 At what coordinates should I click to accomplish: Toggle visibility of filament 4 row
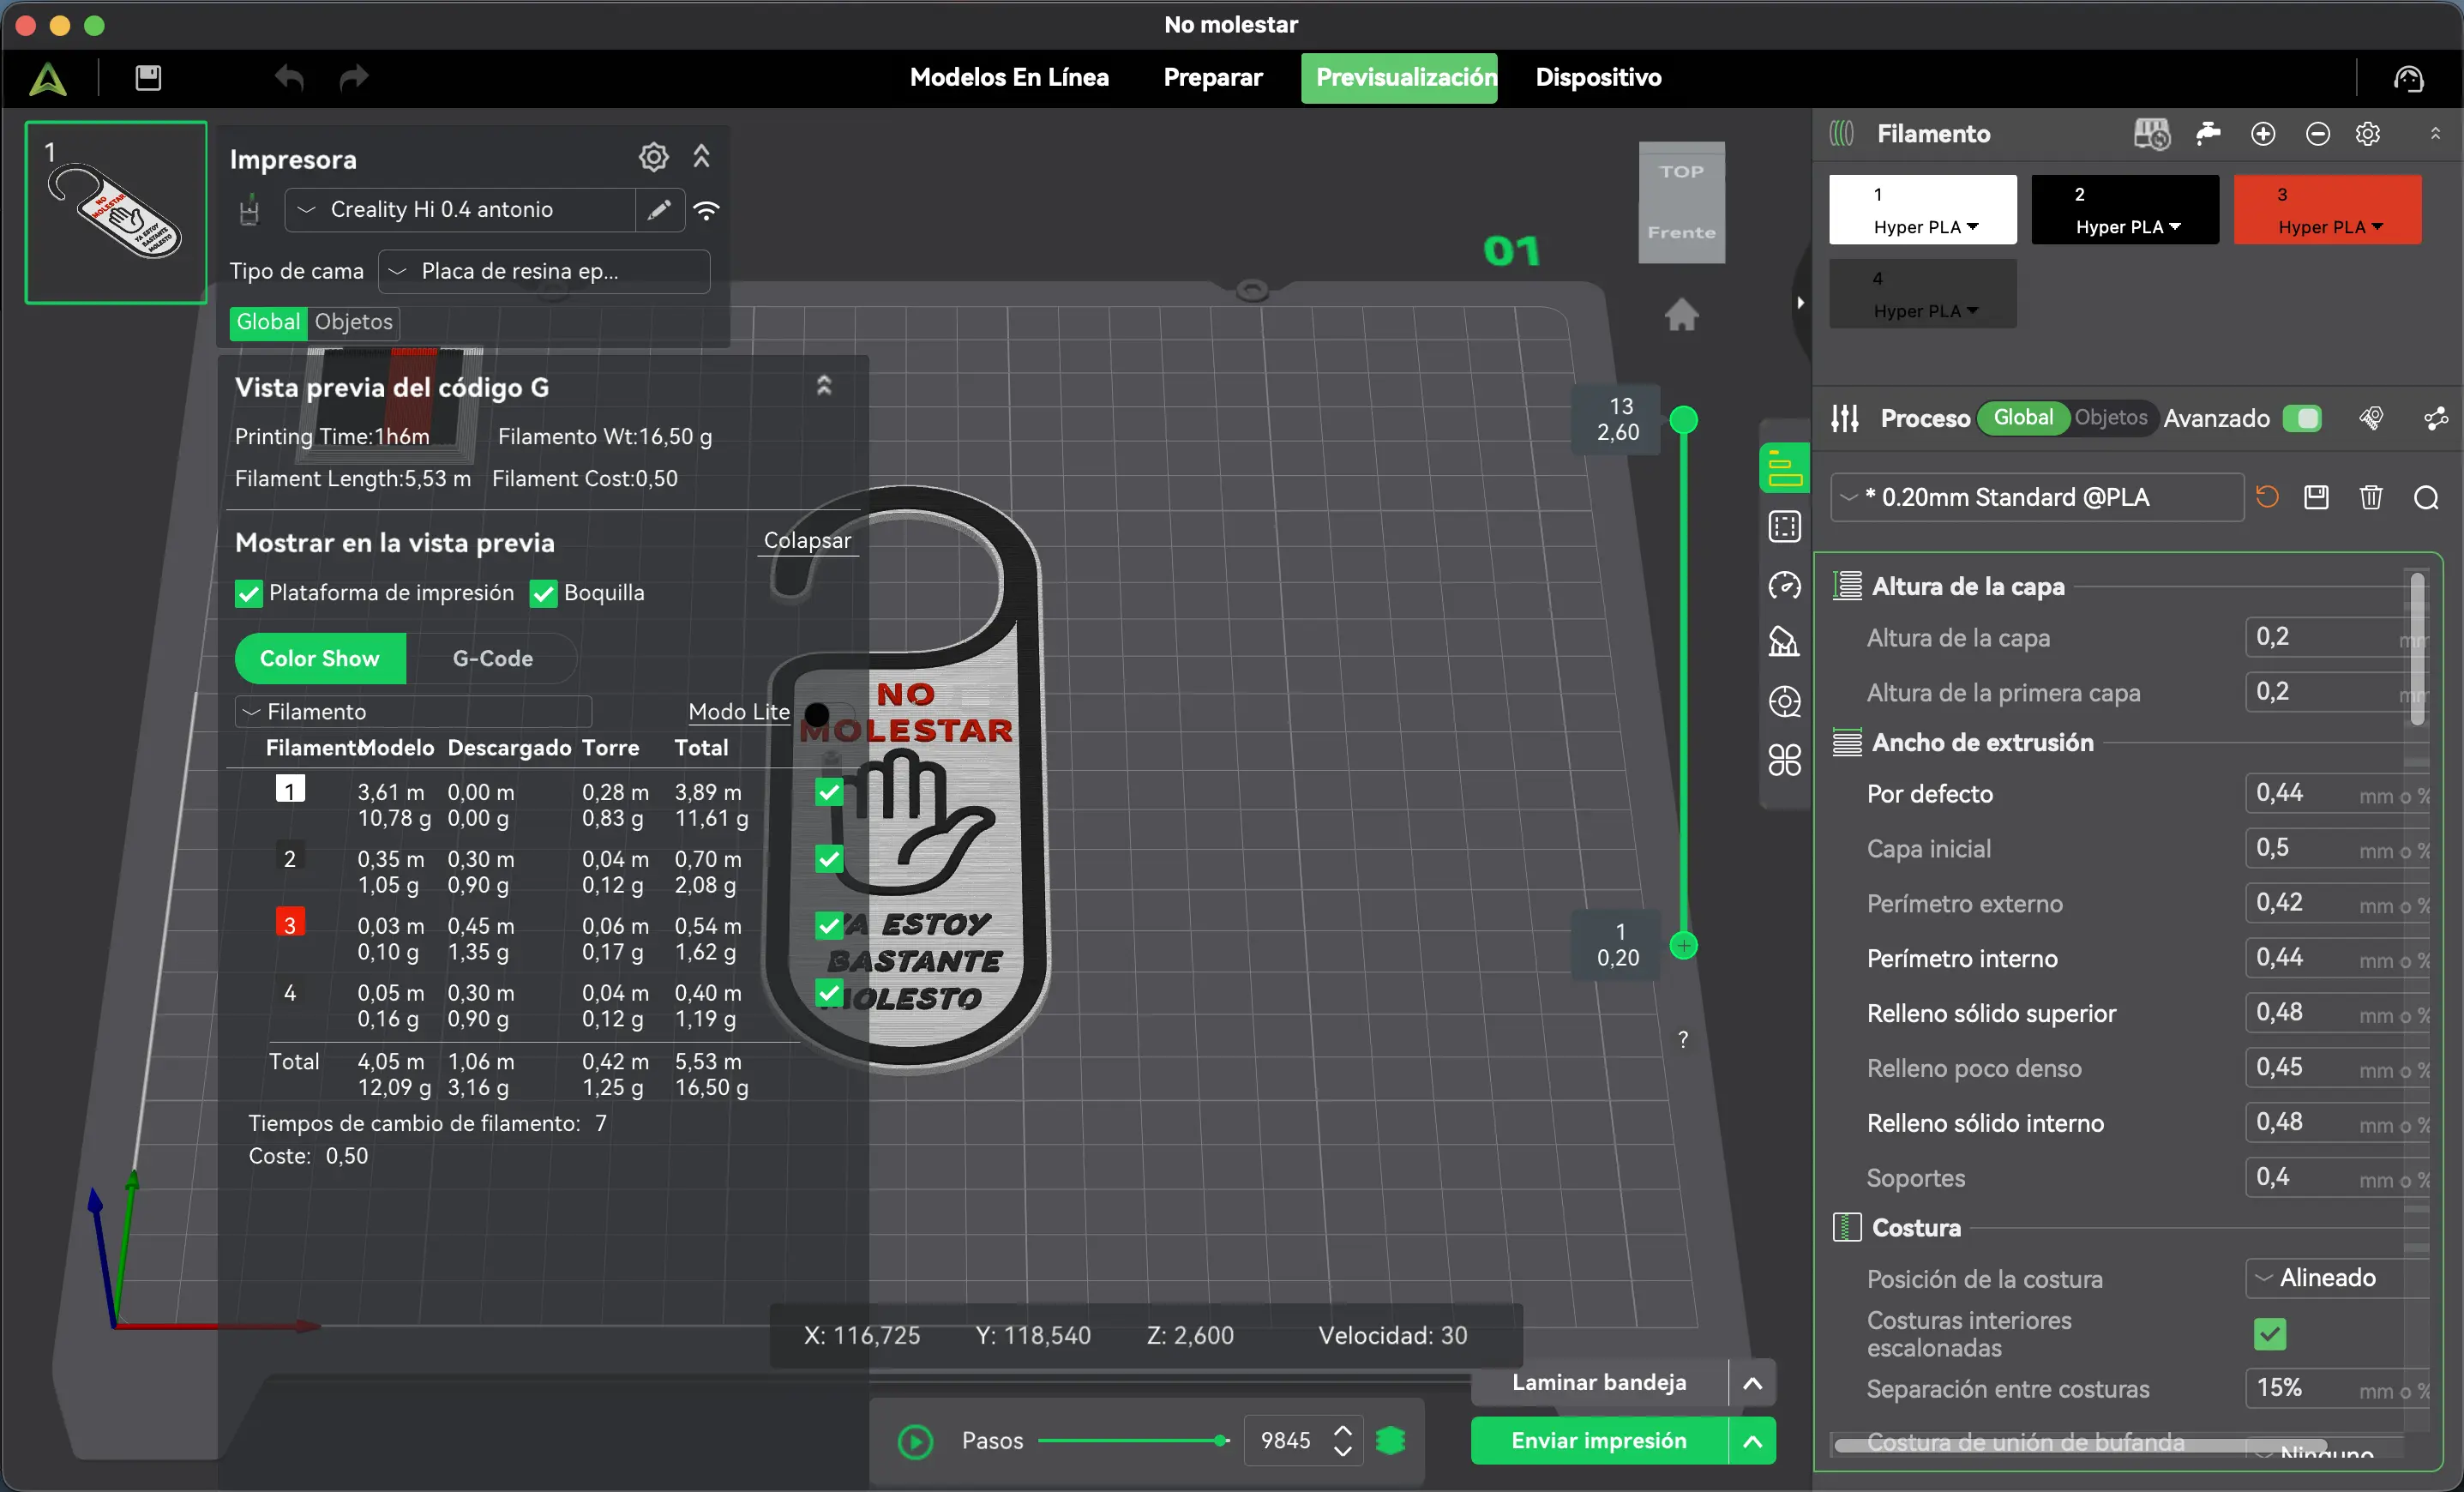pyautogui.click(x=829, y=993)
